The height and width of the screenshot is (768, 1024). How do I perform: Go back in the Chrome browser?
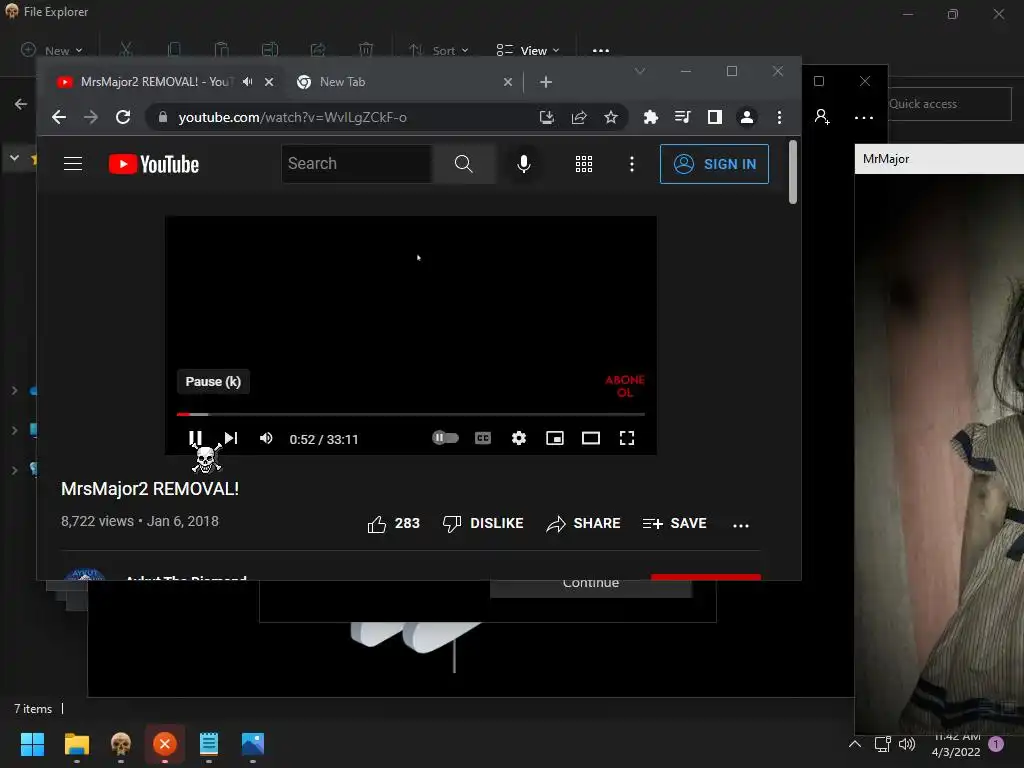click(59, 117)
